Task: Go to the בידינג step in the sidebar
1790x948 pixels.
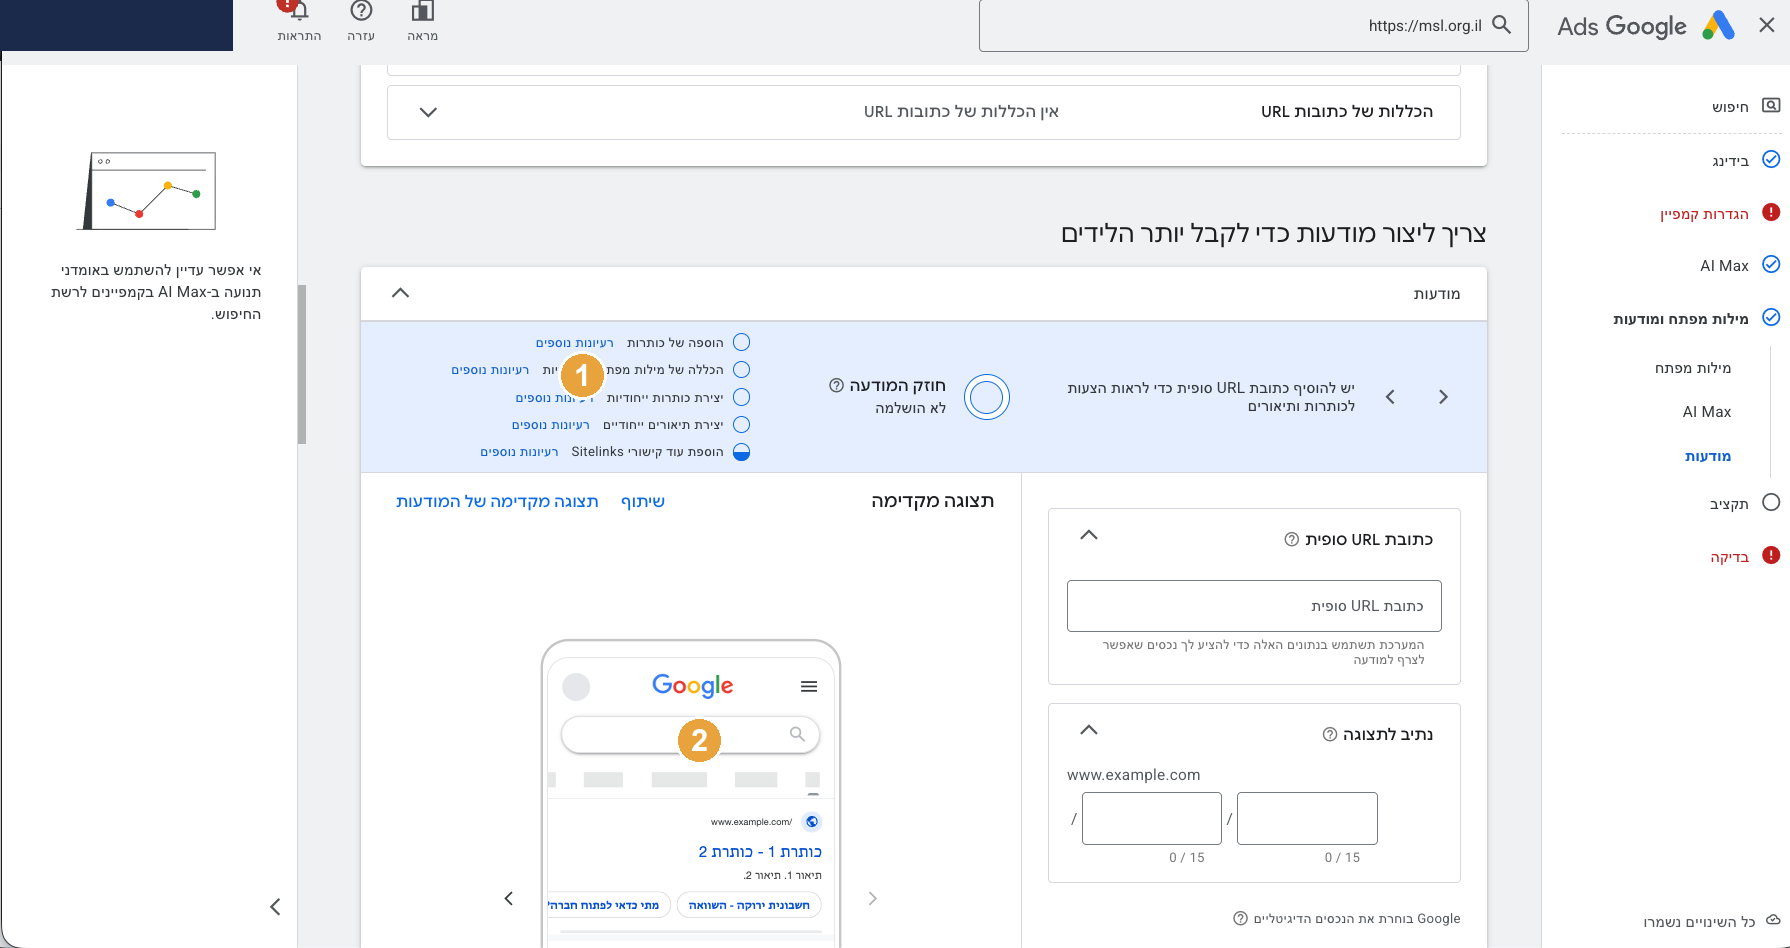Action: point(1731,160)
